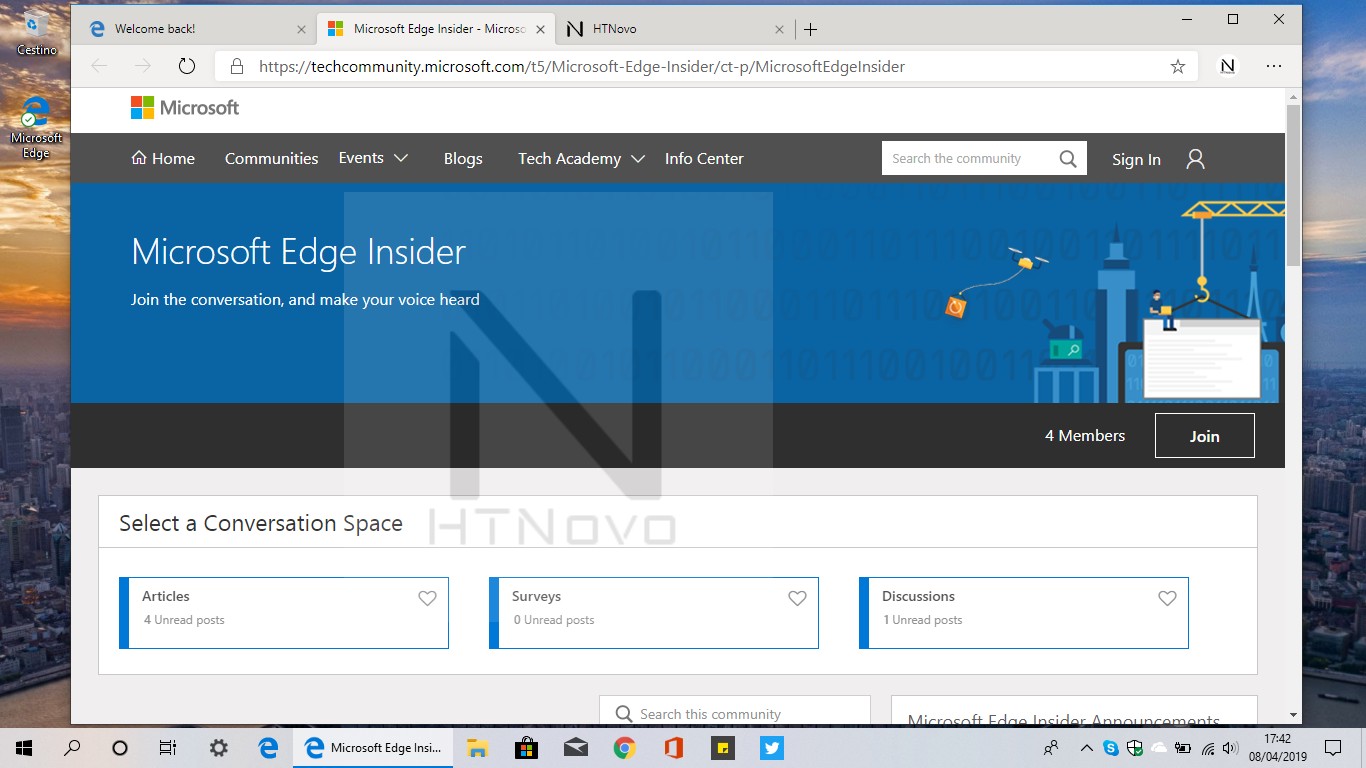Toggle the heart on the Surveys space
Viewport: 1366px width, 768px height.
(797, 598)
